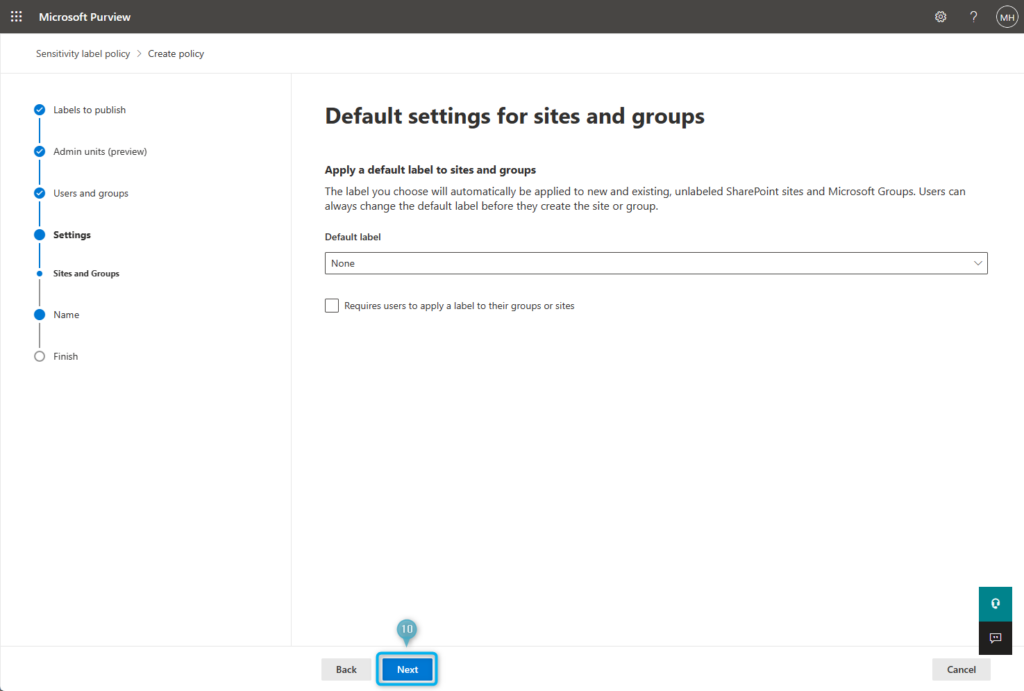Viewport: 1024px width, 691px height.
Task: Select the Sites and Groups step
Action: tap(85, 273)
